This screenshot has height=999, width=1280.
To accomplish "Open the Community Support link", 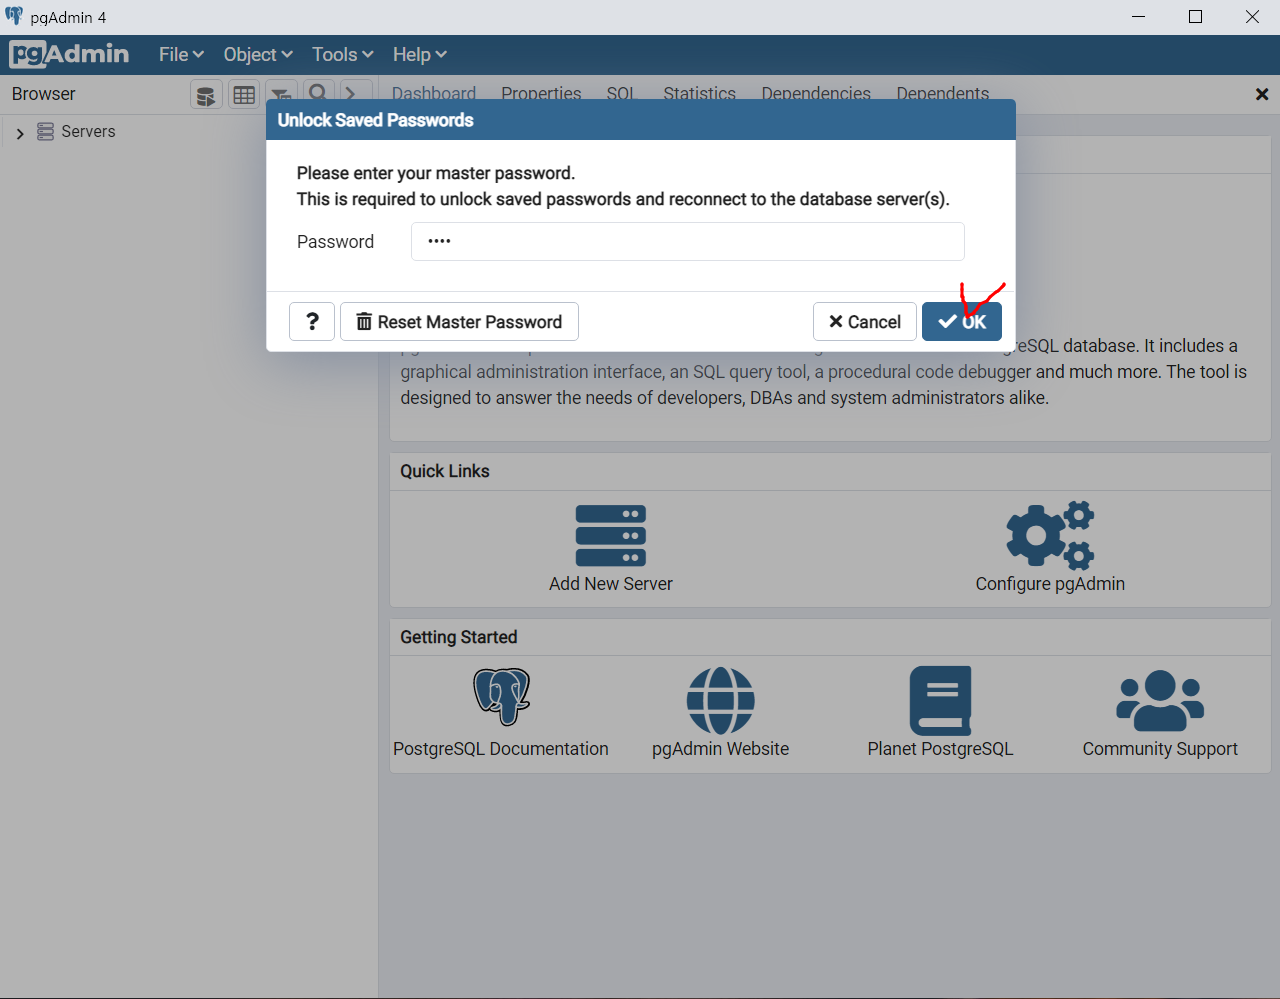I will pos(1160,749).
